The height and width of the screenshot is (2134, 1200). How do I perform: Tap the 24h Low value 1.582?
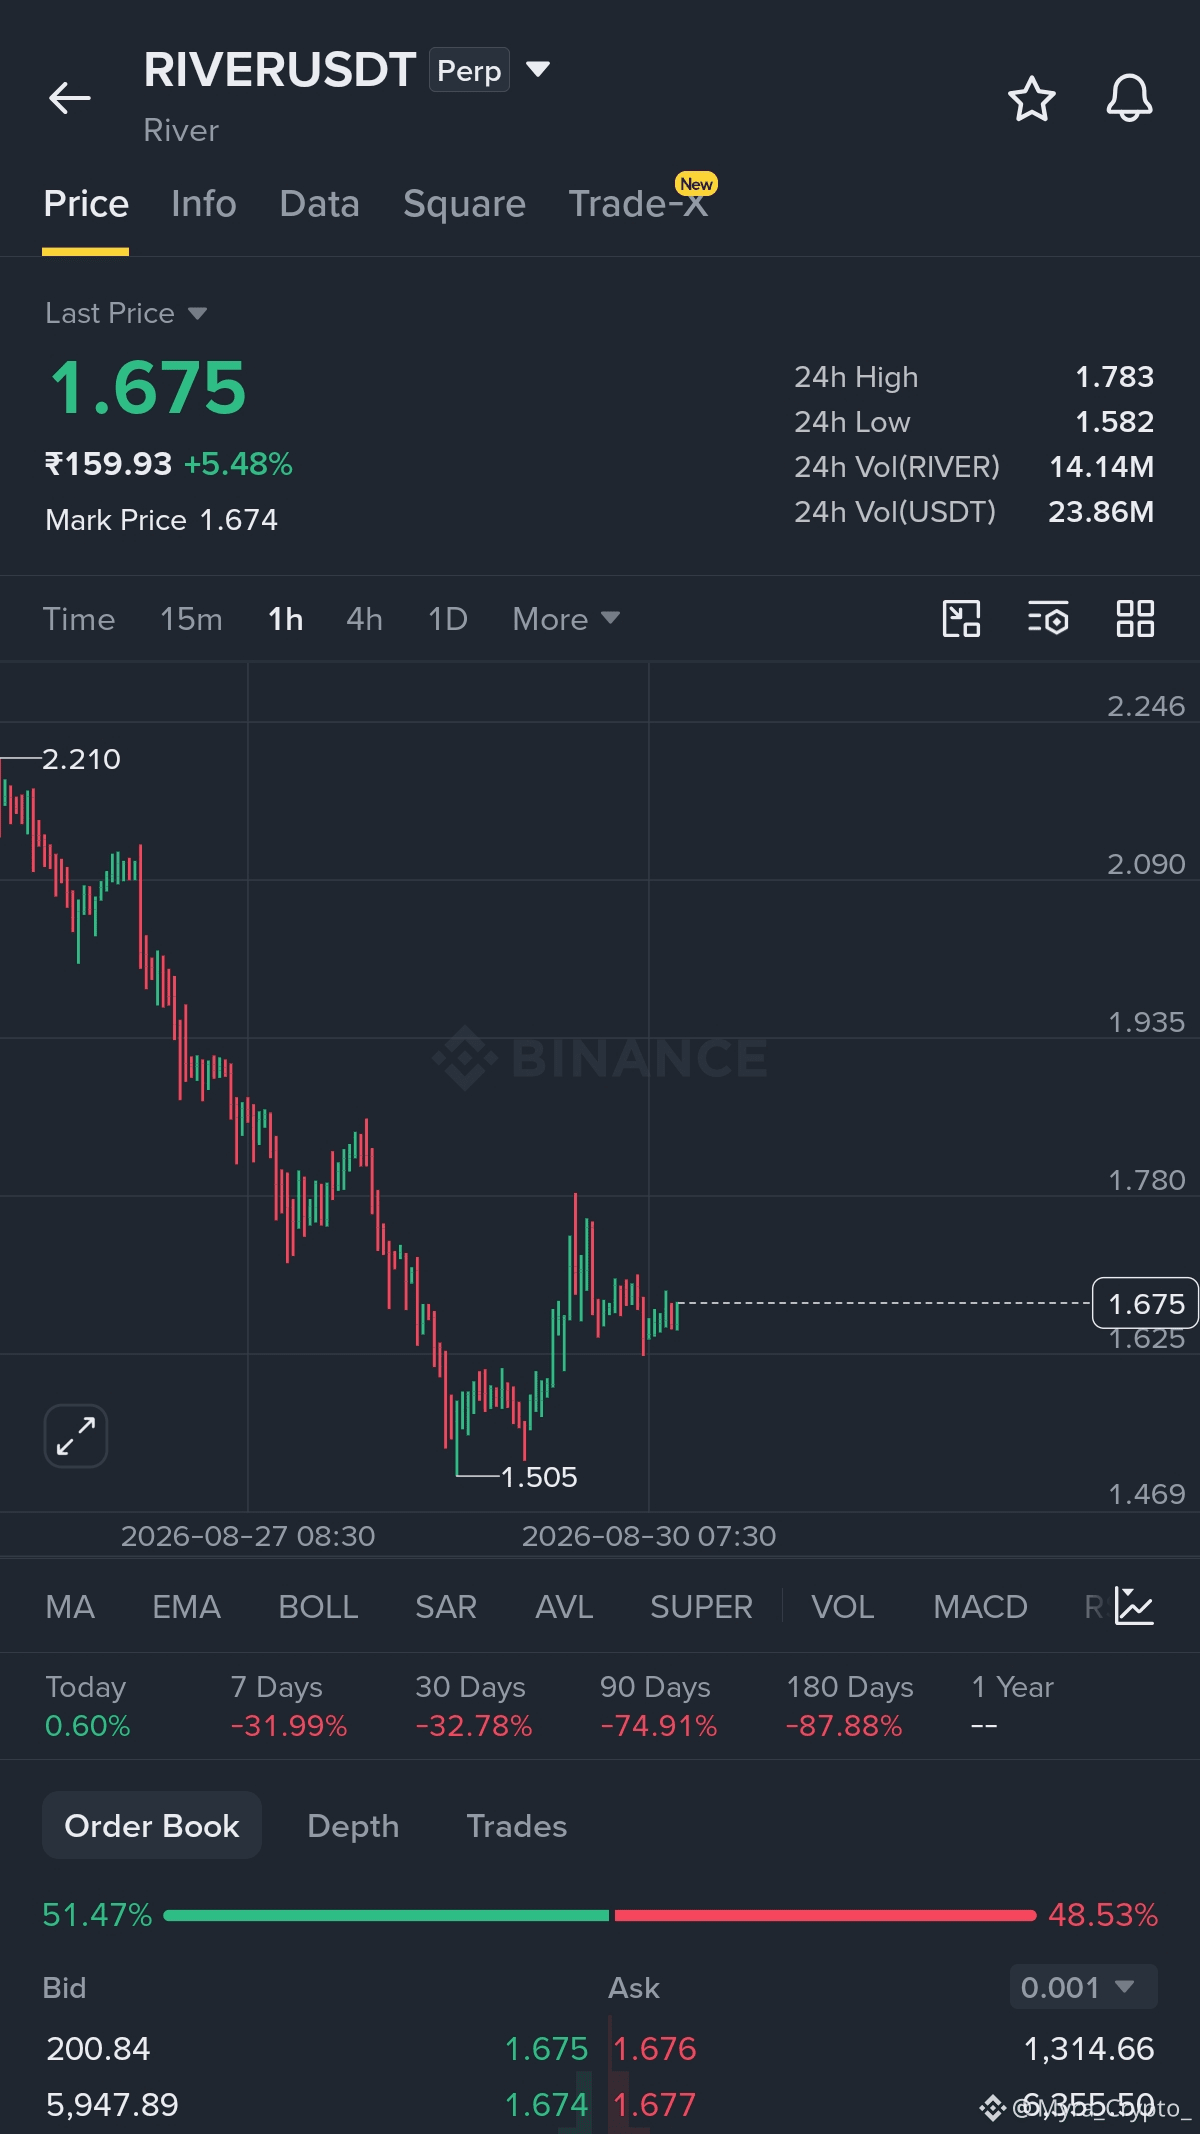[x=1114, y=422]
